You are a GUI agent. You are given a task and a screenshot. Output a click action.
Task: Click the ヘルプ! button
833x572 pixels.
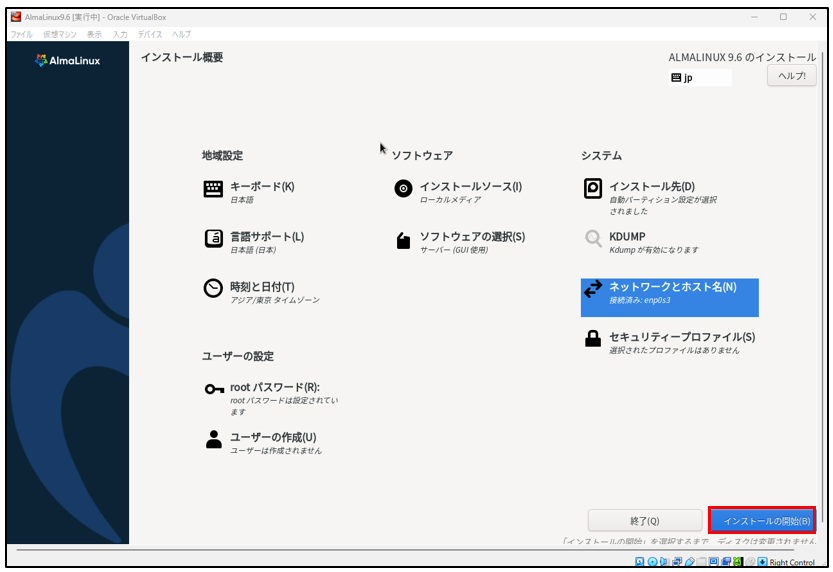click(x=791, y=76)
